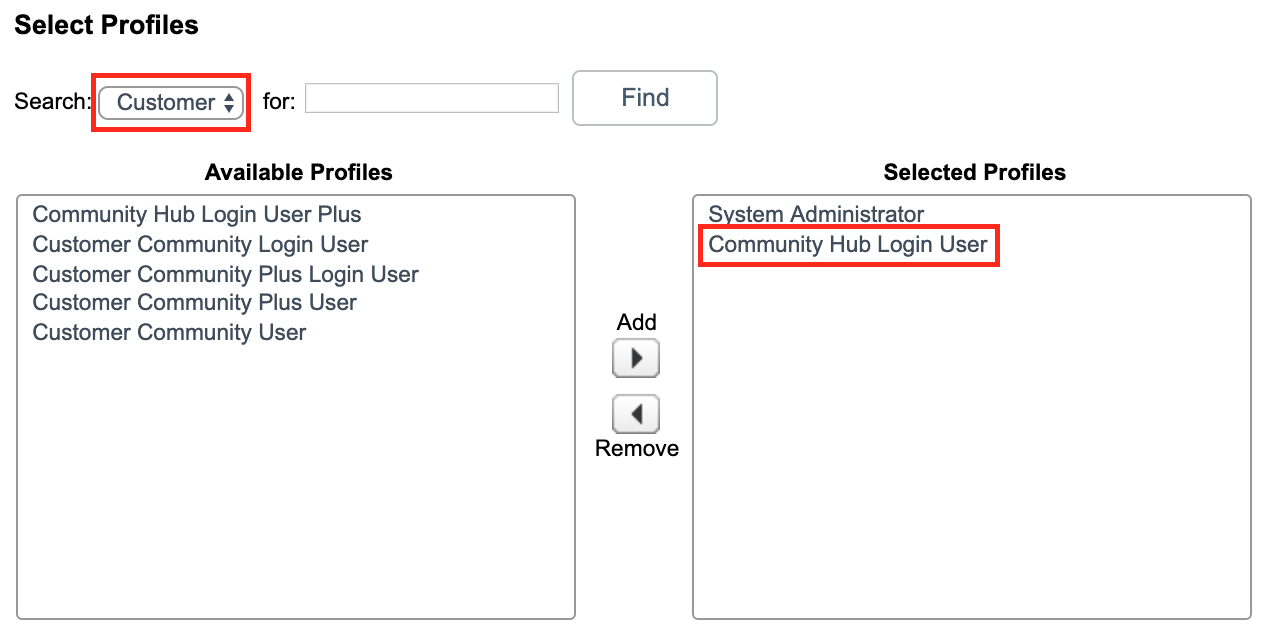This screenshot has height=640, width=1270.
Task: Click the Select Profiles heading
Action: [106, 25]
